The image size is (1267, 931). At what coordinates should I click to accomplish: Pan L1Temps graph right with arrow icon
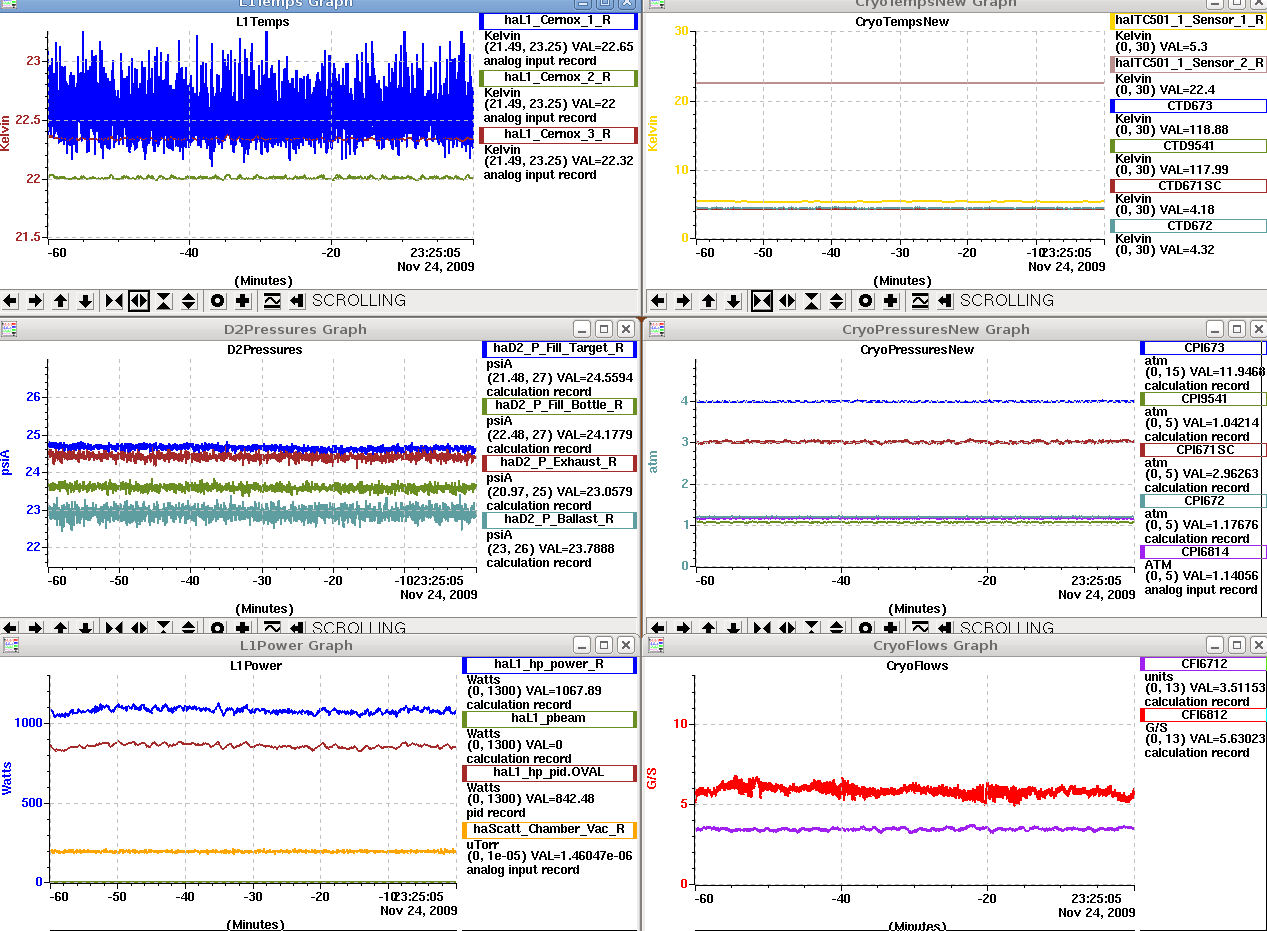[x=35, y=301]
